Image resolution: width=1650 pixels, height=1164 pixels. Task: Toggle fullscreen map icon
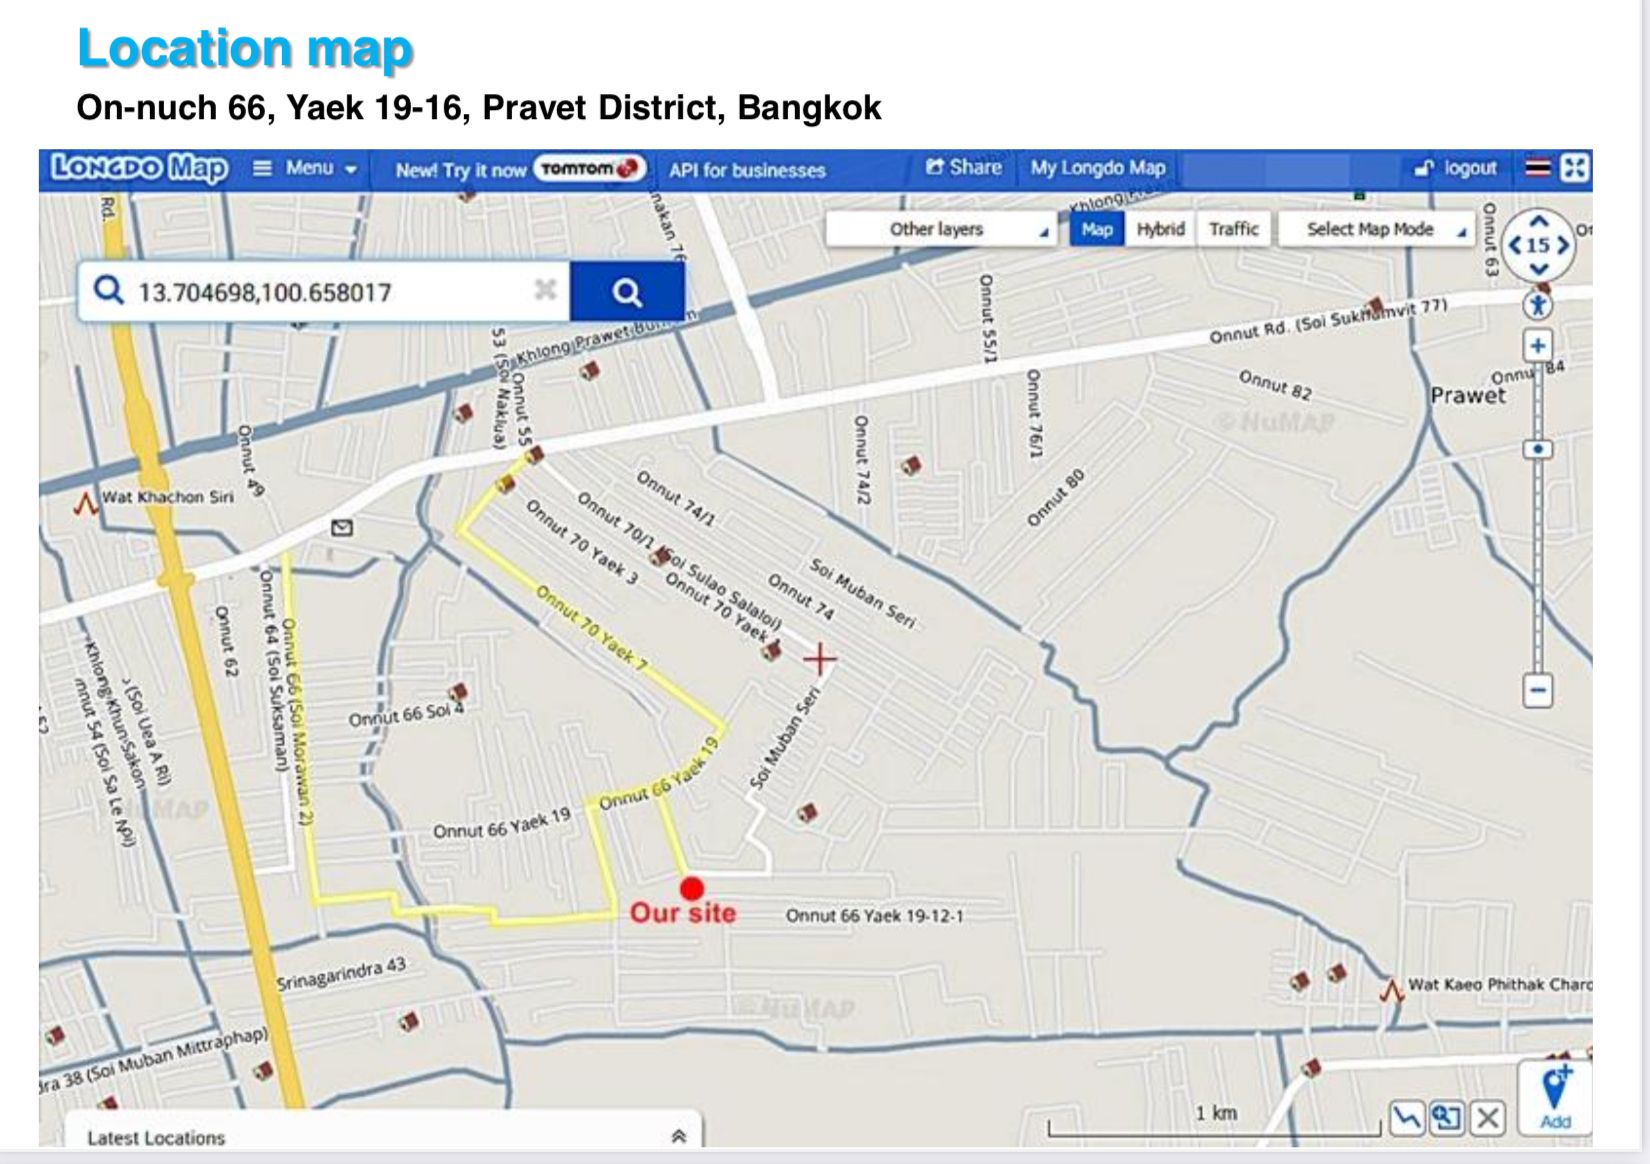[x=1574, y=168]
